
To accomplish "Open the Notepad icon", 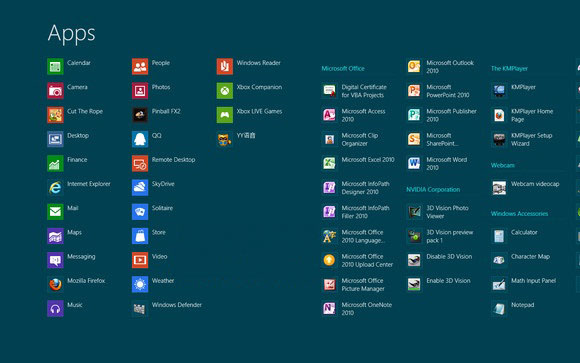I will click(499, 309).
